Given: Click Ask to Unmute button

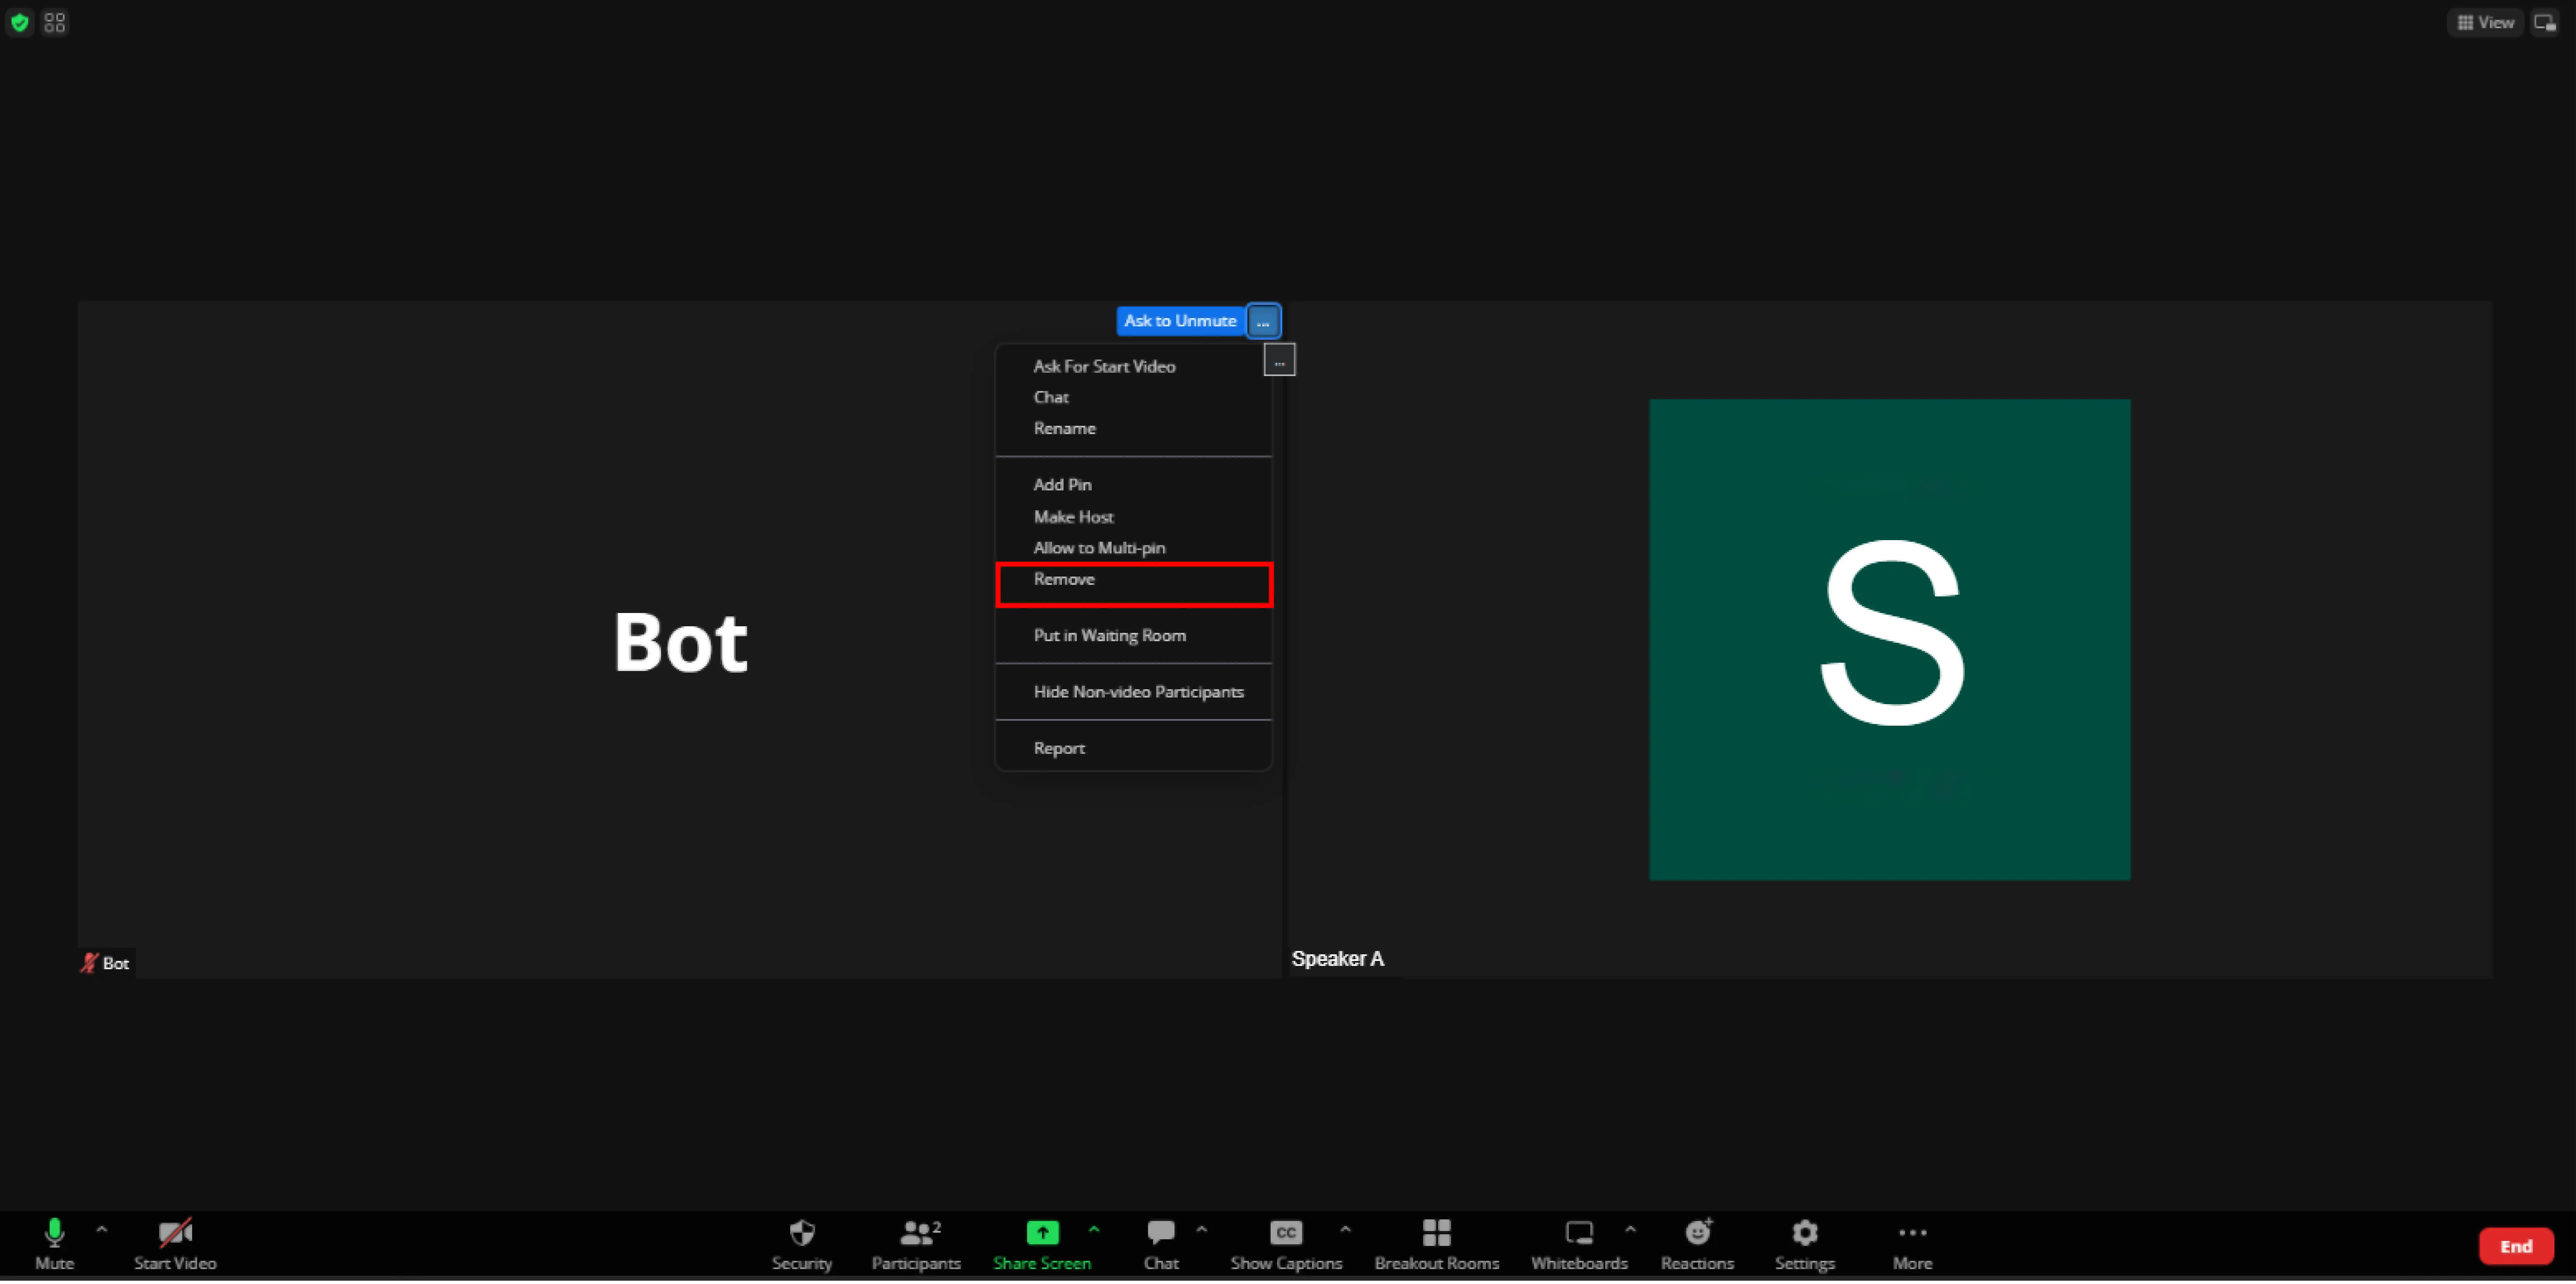Looking at the screenshot, I should tap(1180, 321).
